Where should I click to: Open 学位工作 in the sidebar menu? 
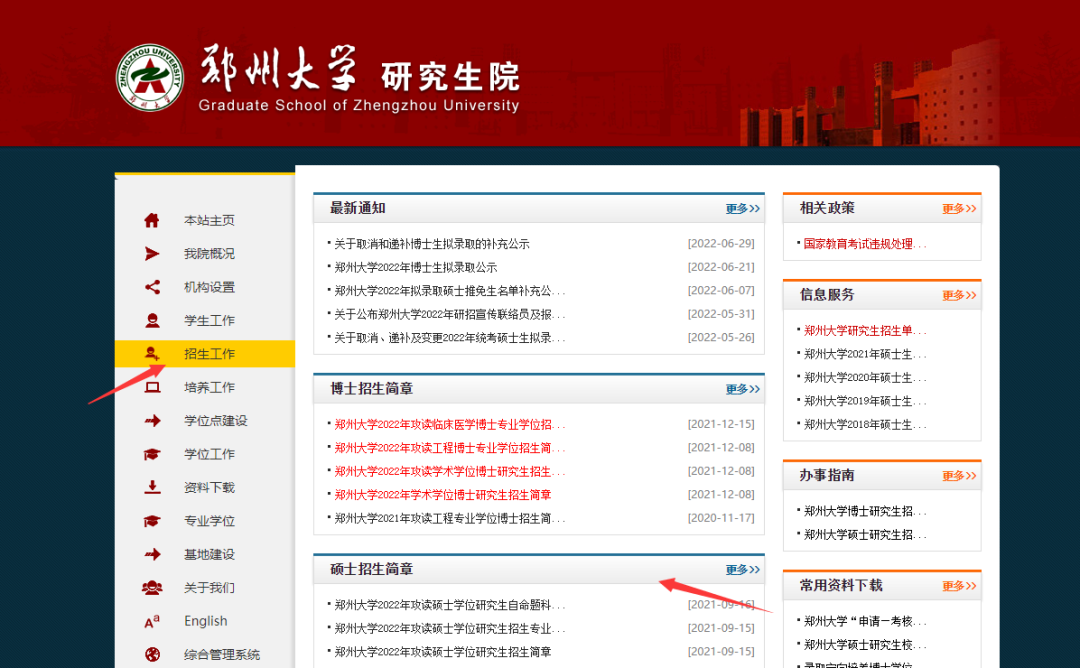tap(209, 454)
